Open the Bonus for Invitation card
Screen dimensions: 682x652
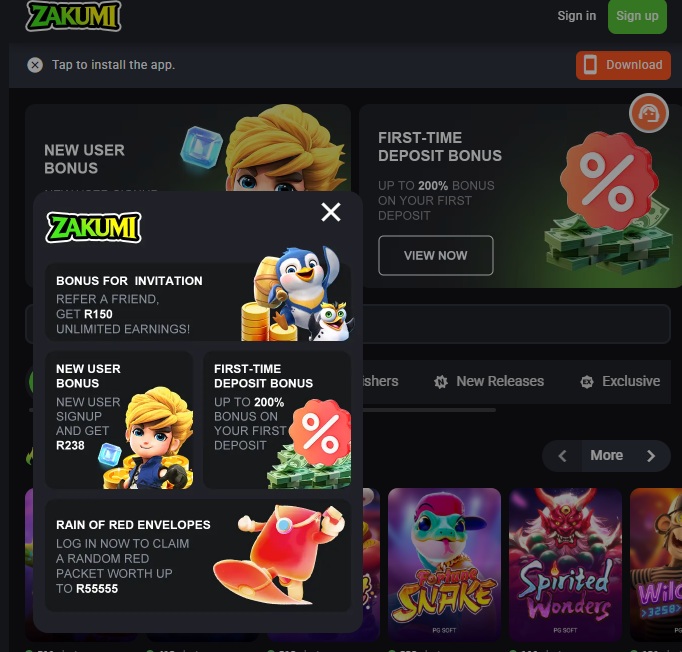[198, 302]
